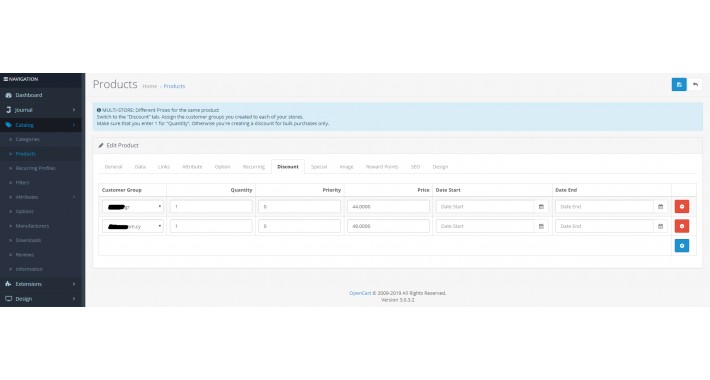Open calendar for Date End in 48.0000 row
This screenshot has height=380, width=710.
[660, 226]
